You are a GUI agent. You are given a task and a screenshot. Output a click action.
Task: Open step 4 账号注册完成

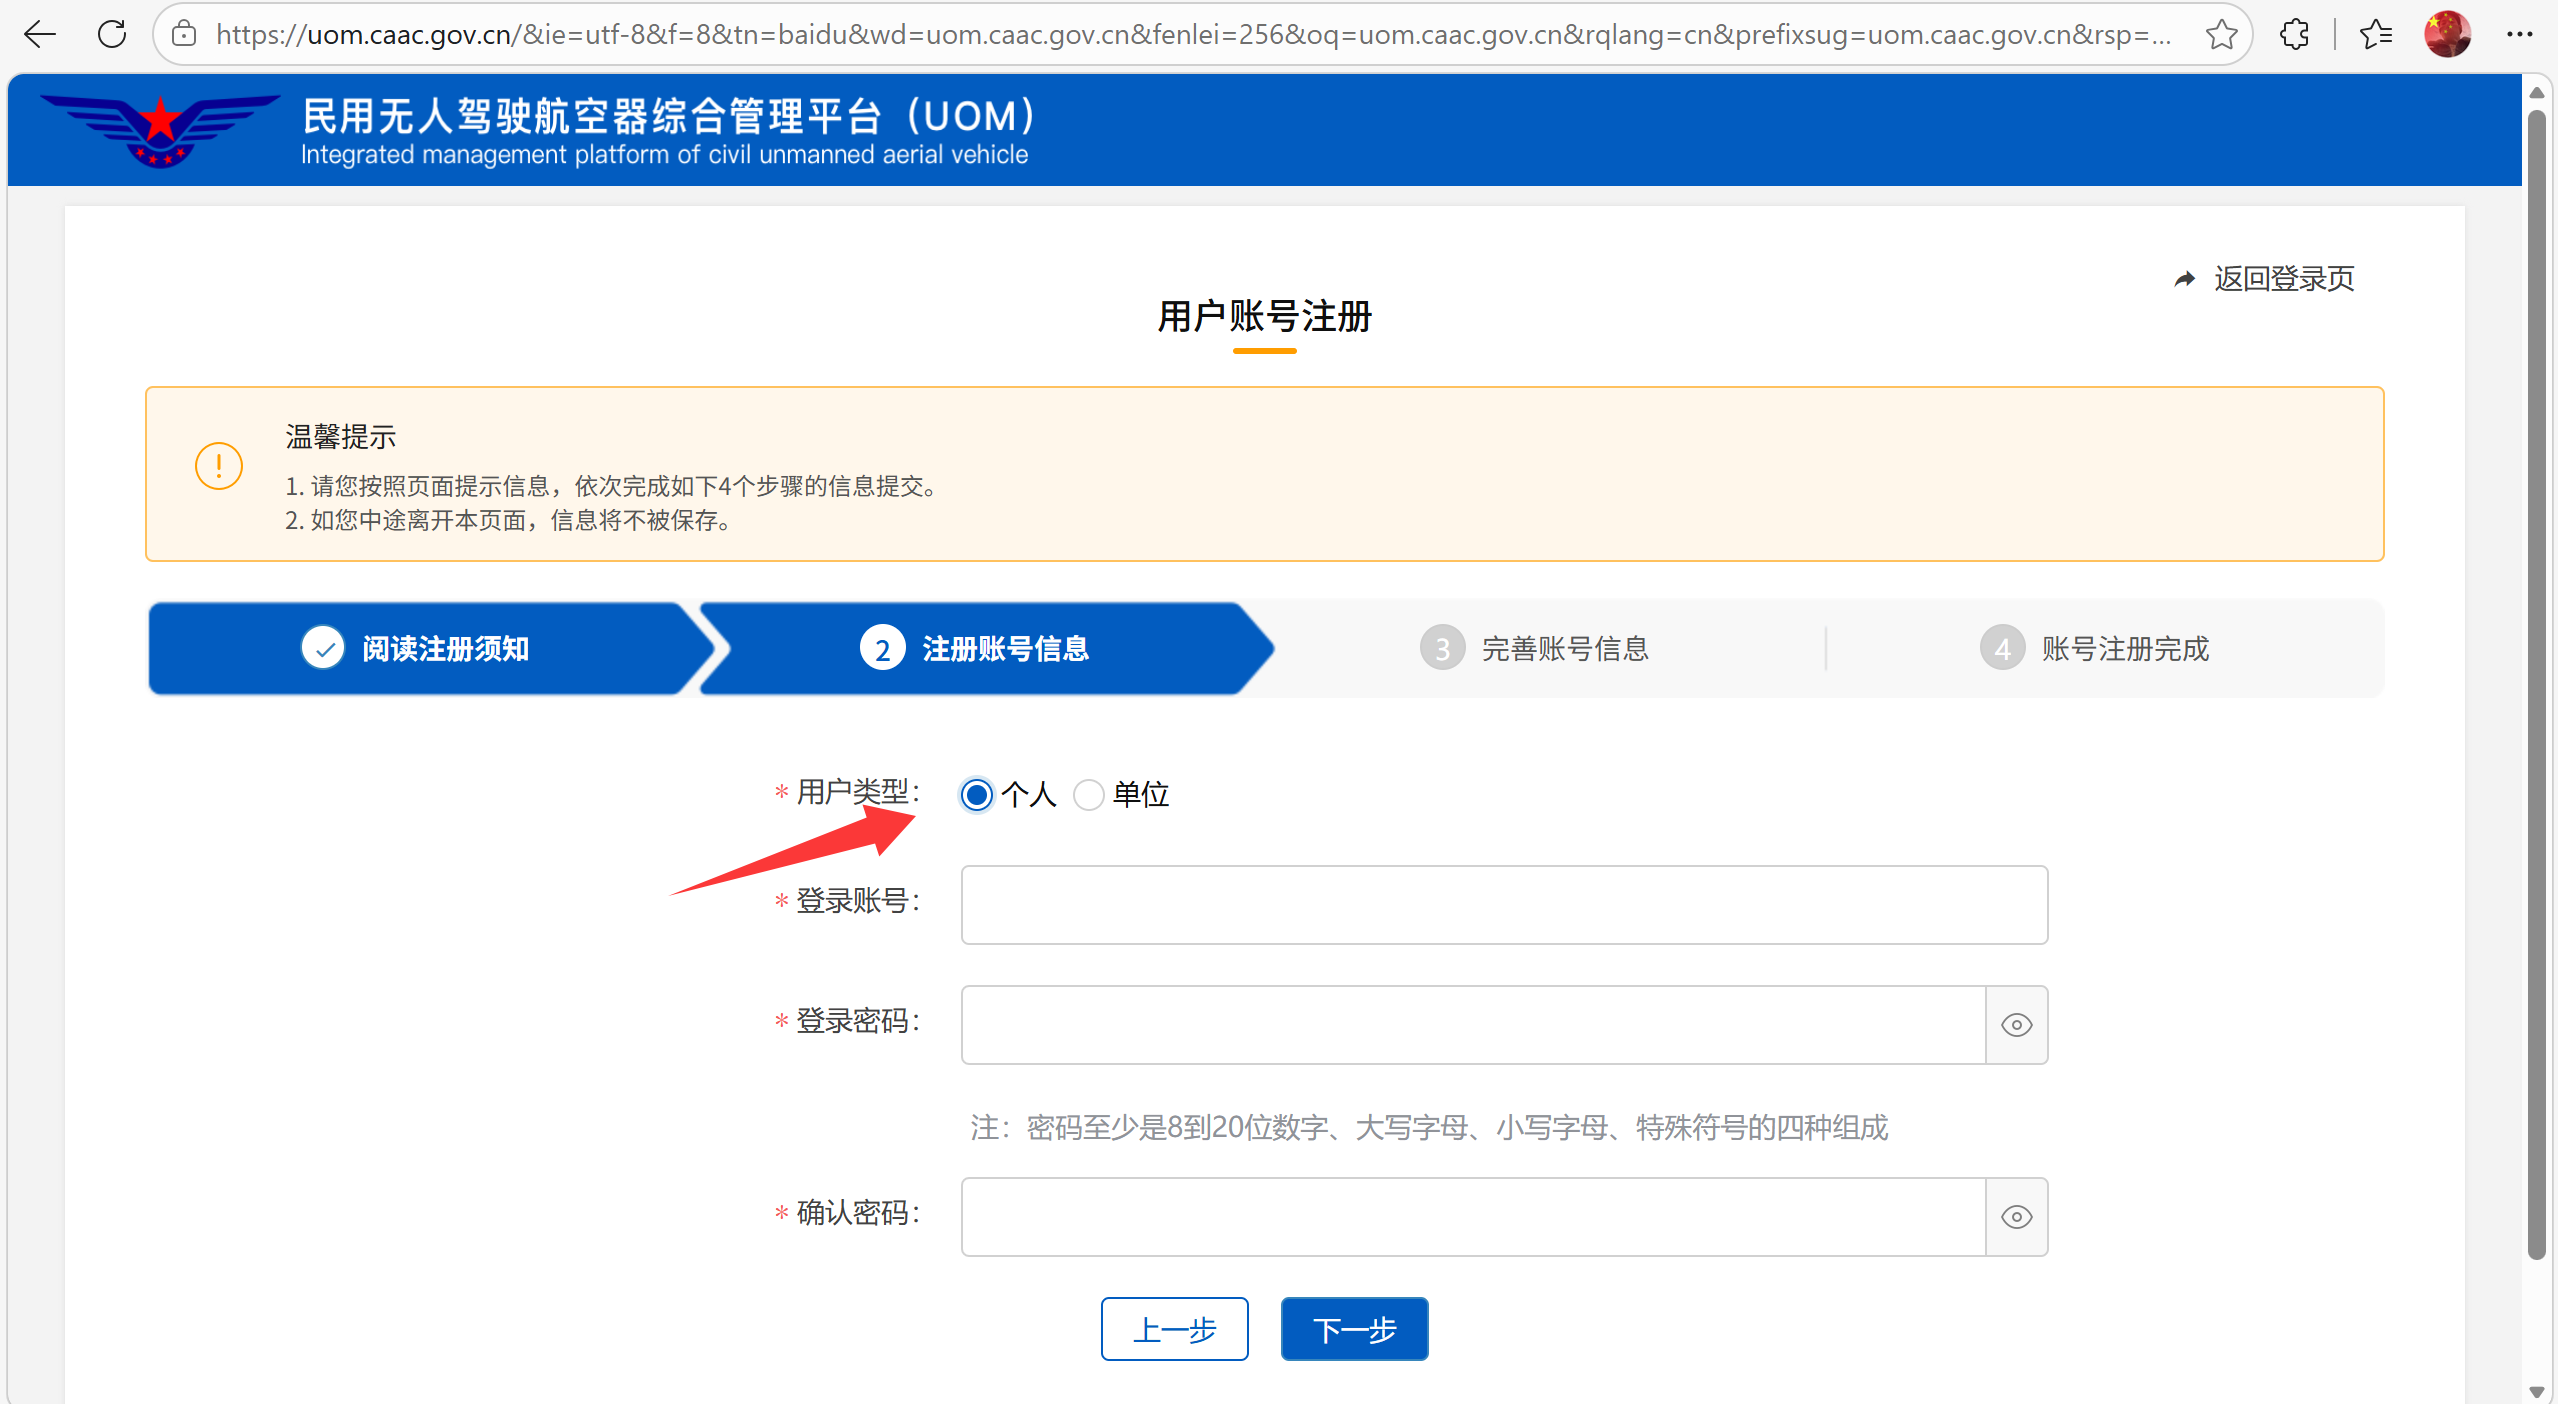2095,649
